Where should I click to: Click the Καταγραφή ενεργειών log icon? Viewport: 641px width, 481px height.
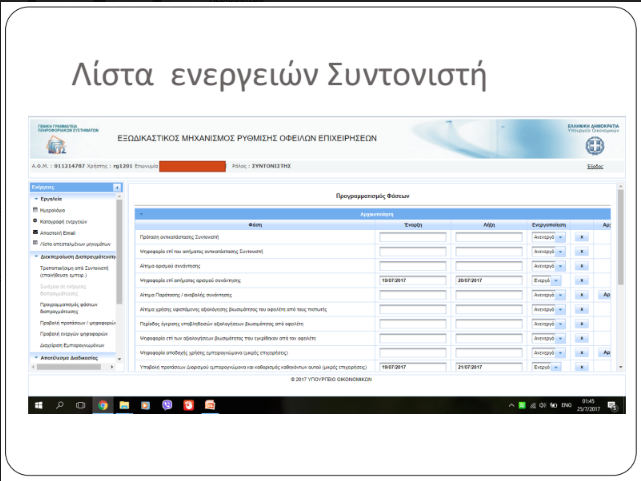[x=35, y=220]
